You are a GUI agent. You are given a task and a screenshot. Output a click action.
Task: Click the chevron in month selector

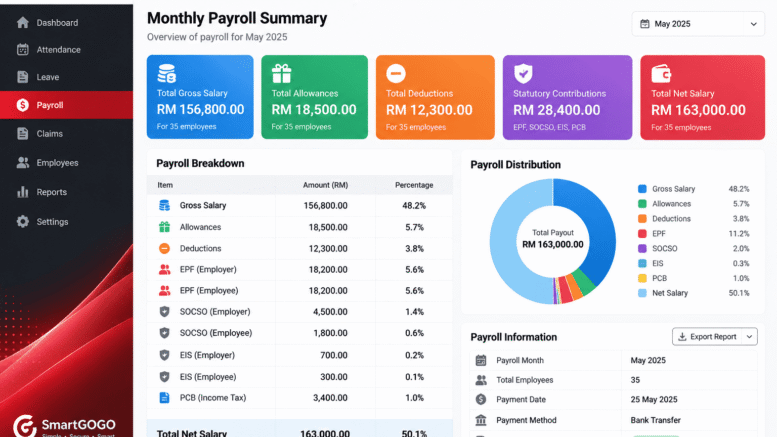[753, 24]
